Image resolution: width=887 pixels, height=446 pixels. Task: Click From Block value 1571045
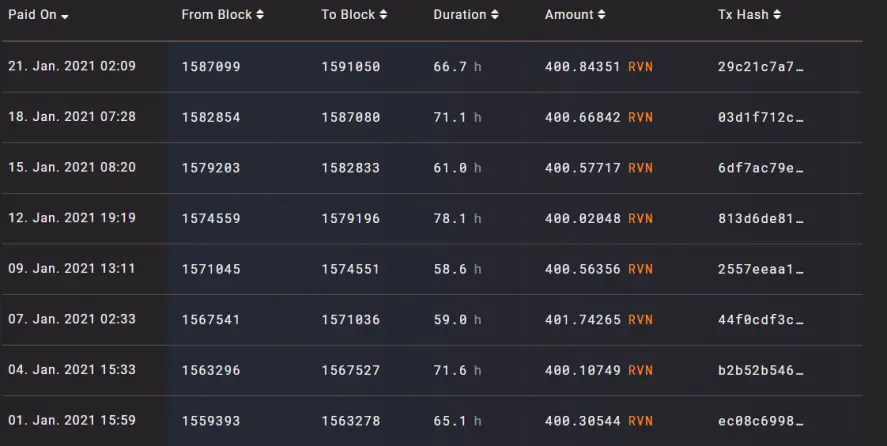point(211,269)
